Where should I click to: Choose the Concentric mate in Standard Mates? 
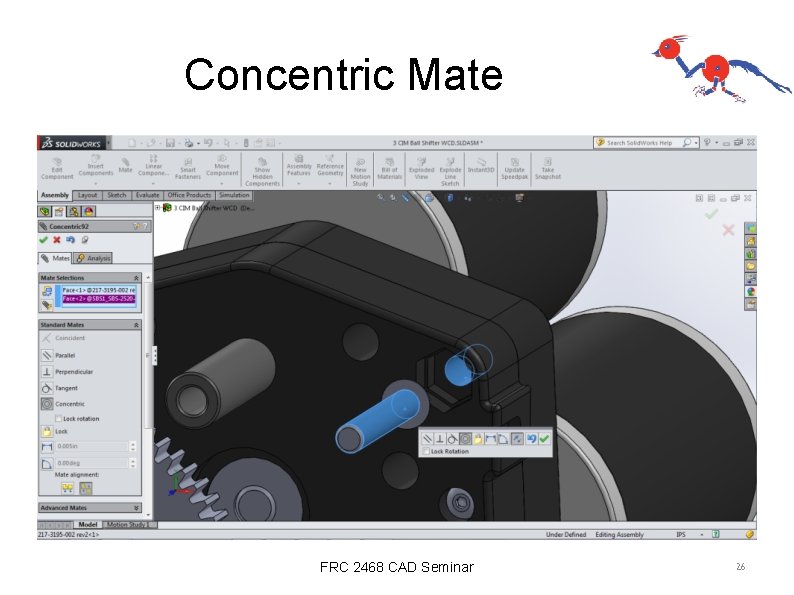(x=47, y=404)
